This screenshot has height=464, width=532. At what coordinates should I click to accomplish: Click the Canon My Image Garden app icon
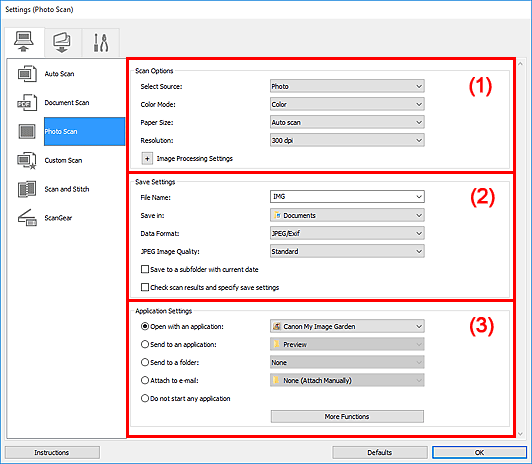(x=277, y=326)
